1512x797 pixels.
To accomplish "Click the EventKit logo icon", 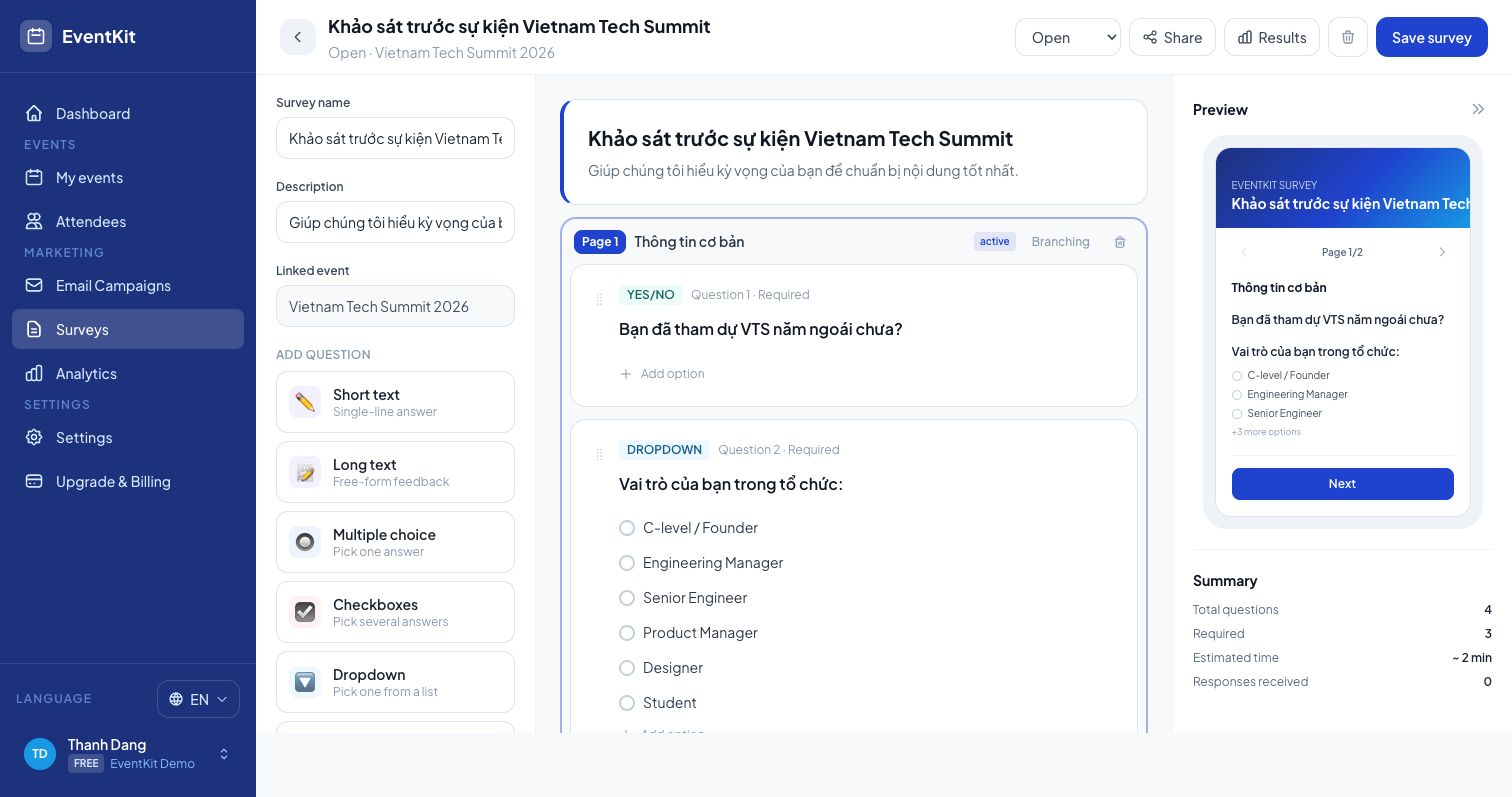I will click(36, 36).
